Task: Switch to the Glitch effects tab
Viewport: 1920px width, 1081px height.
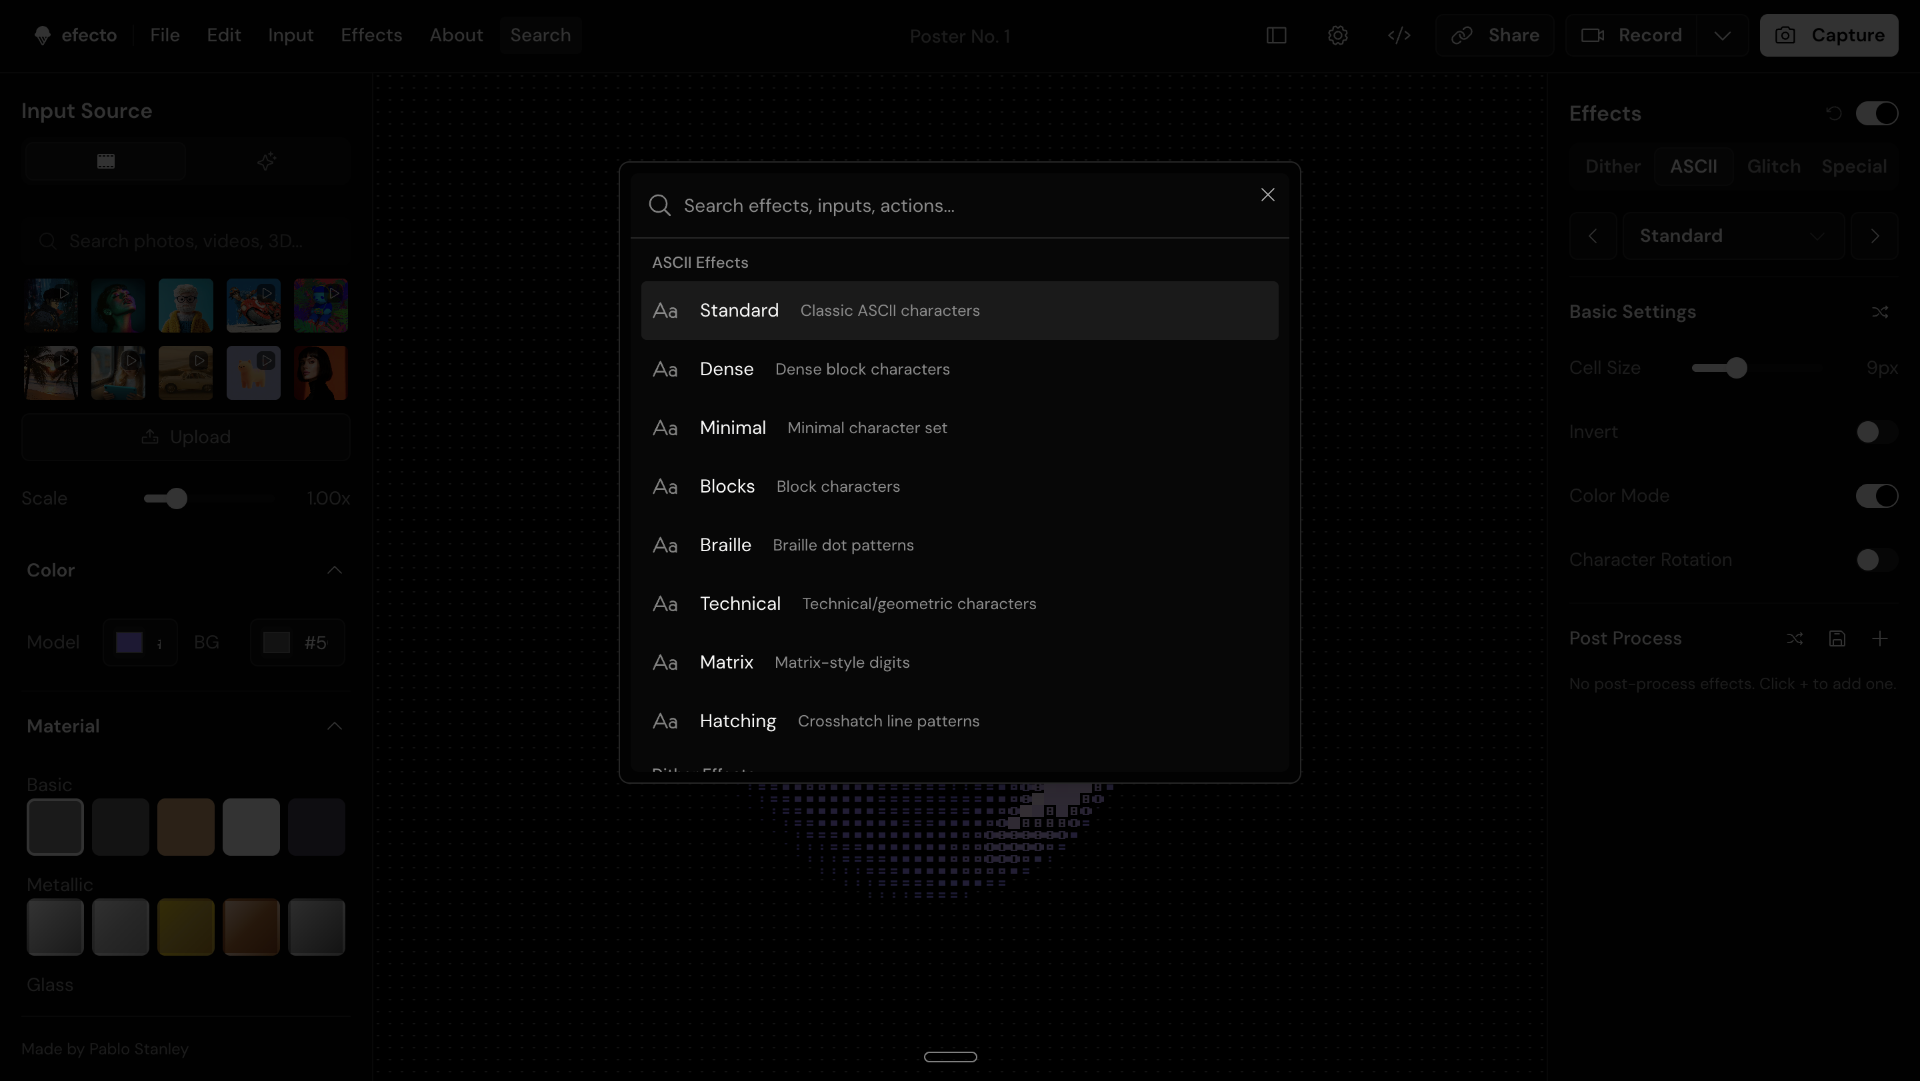Action: click(x=1773, y=166)
